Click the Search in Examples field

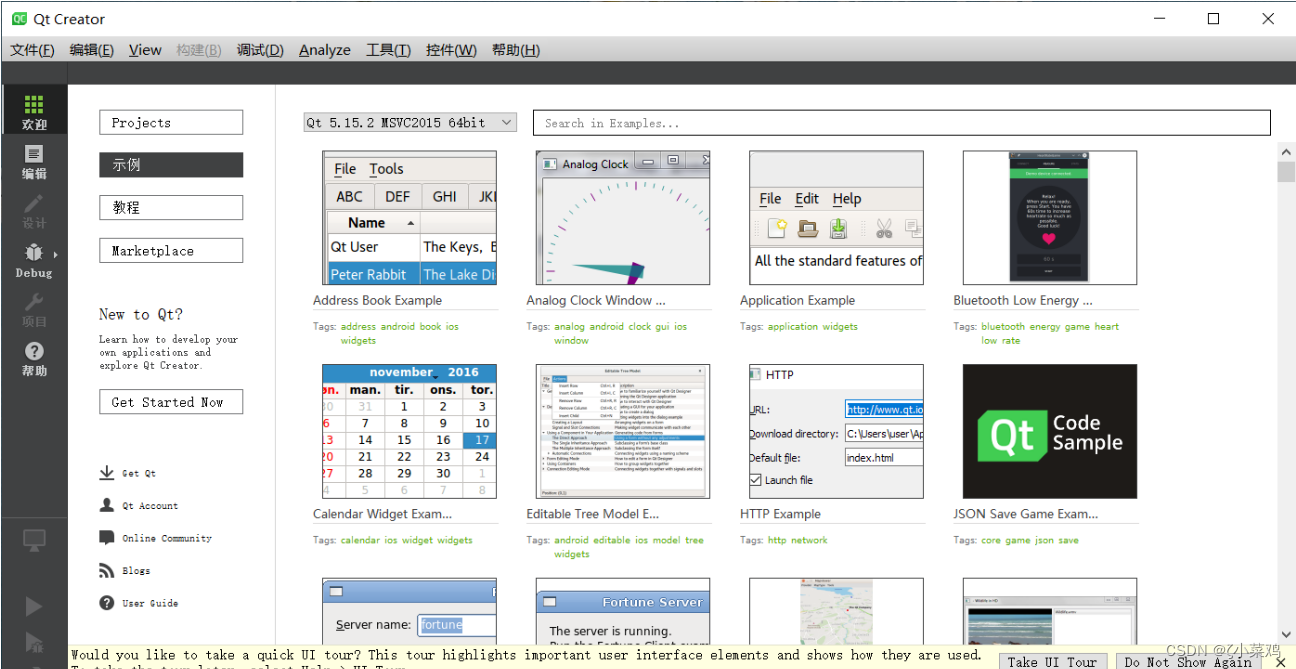point(901,122)
